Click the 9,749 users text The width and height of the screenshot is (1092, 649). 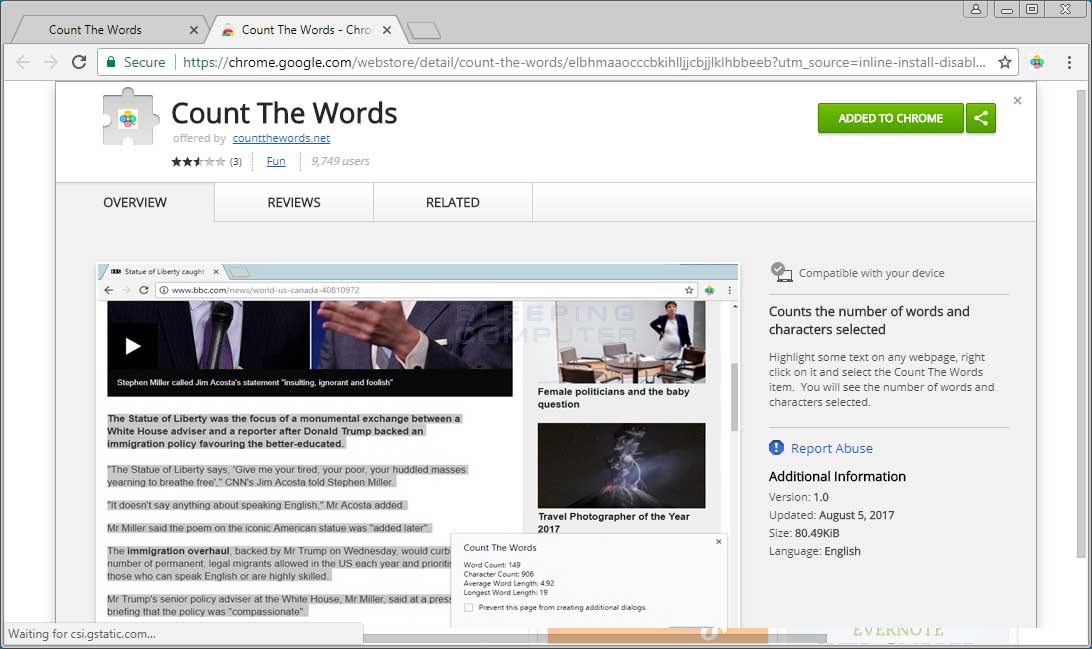(340, 162)
